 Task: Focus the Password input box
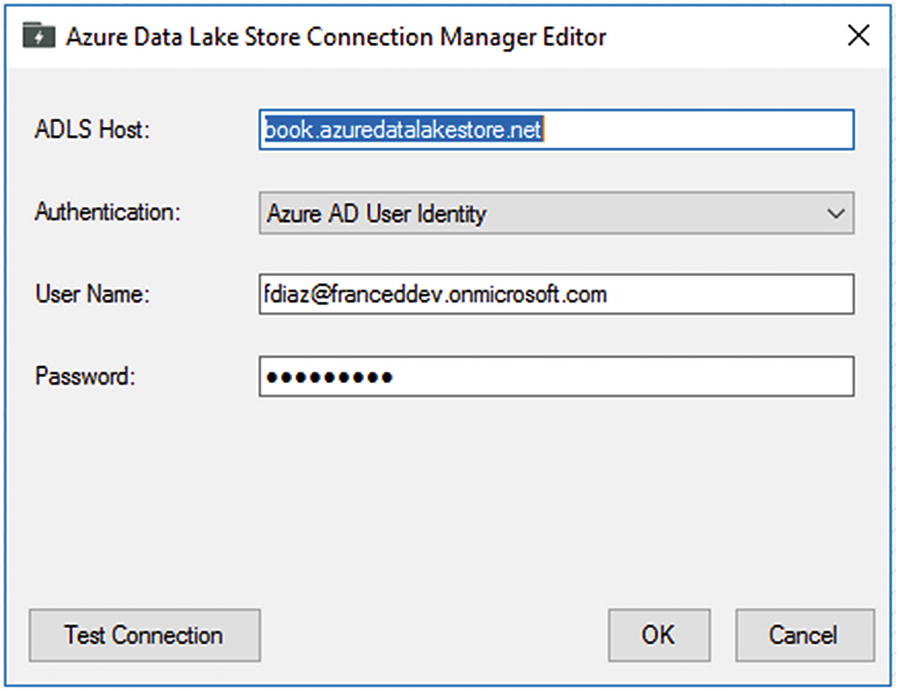(x=556, y=376)
